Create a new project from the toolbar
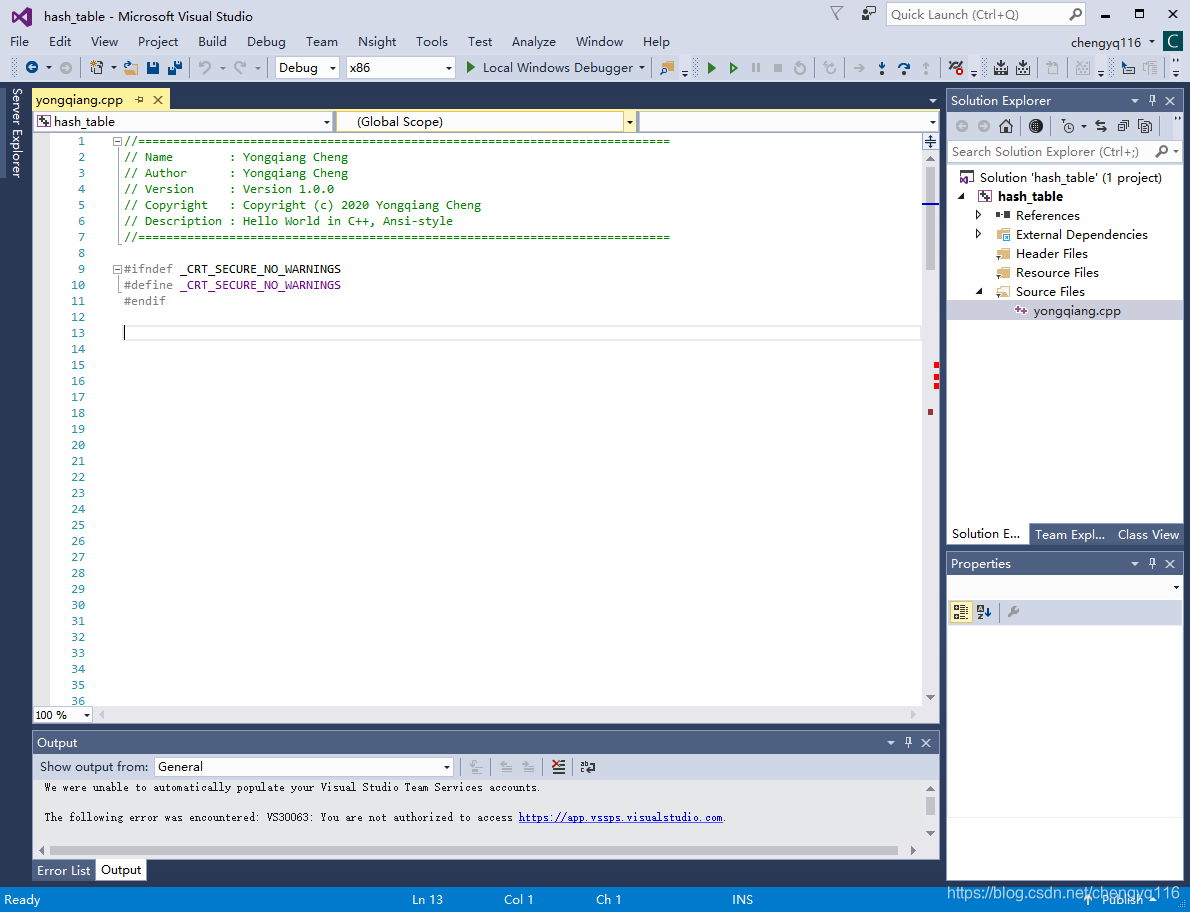Image resolution: width=1190 pixels, height=912 pixels. (x=96, y=68)
